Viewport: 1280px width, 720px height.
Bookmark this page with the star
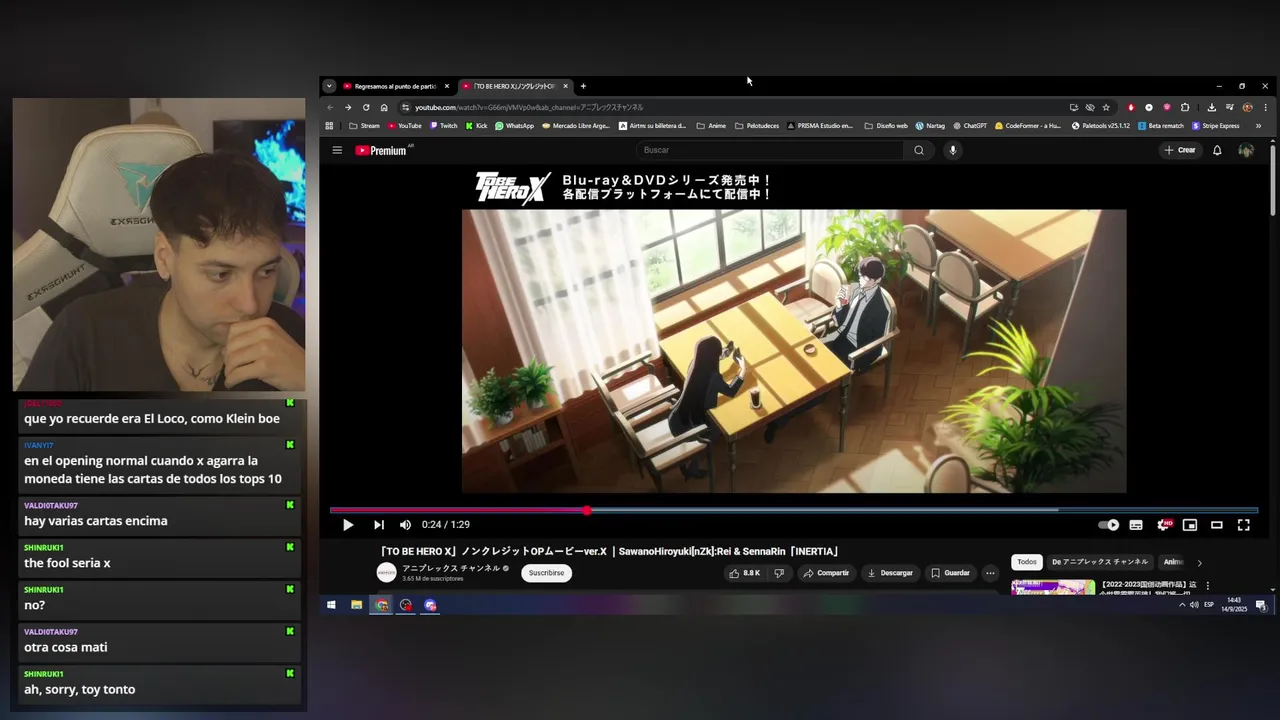click(1106, 107)
